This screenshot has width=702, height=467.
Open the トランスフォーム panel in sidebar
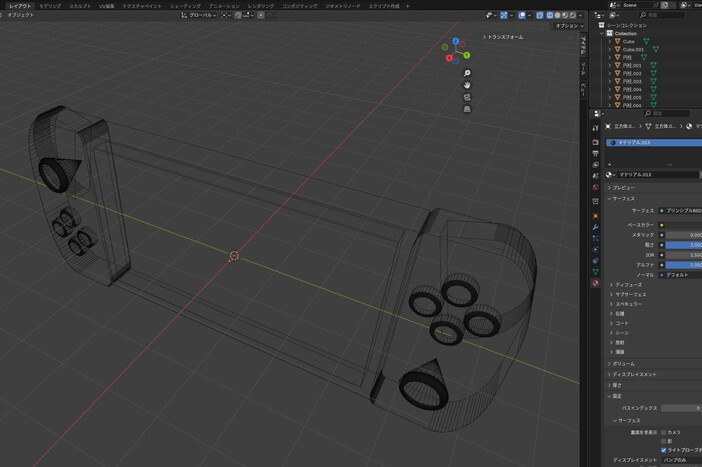pyautogui.click(x=503, y=37)
